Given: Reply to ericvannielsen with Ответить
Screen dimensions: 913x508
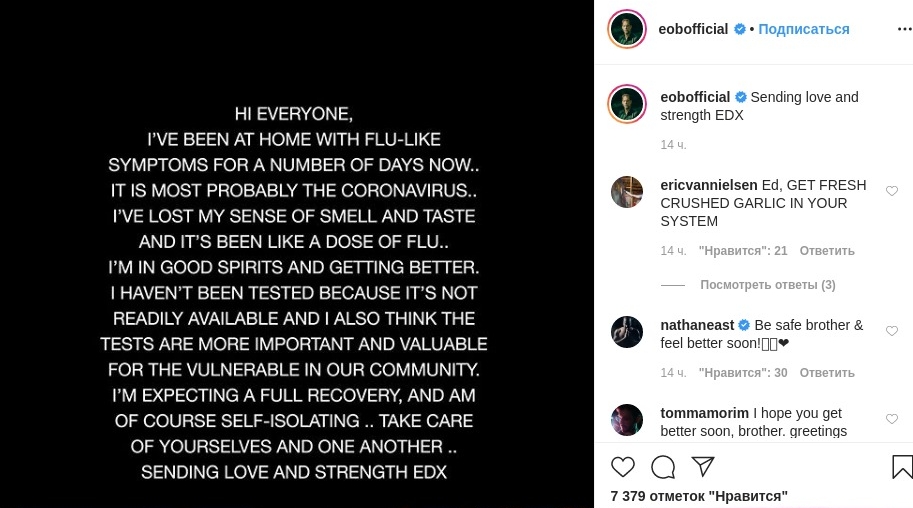Looking at the screenshot, I should click(827, 251).
